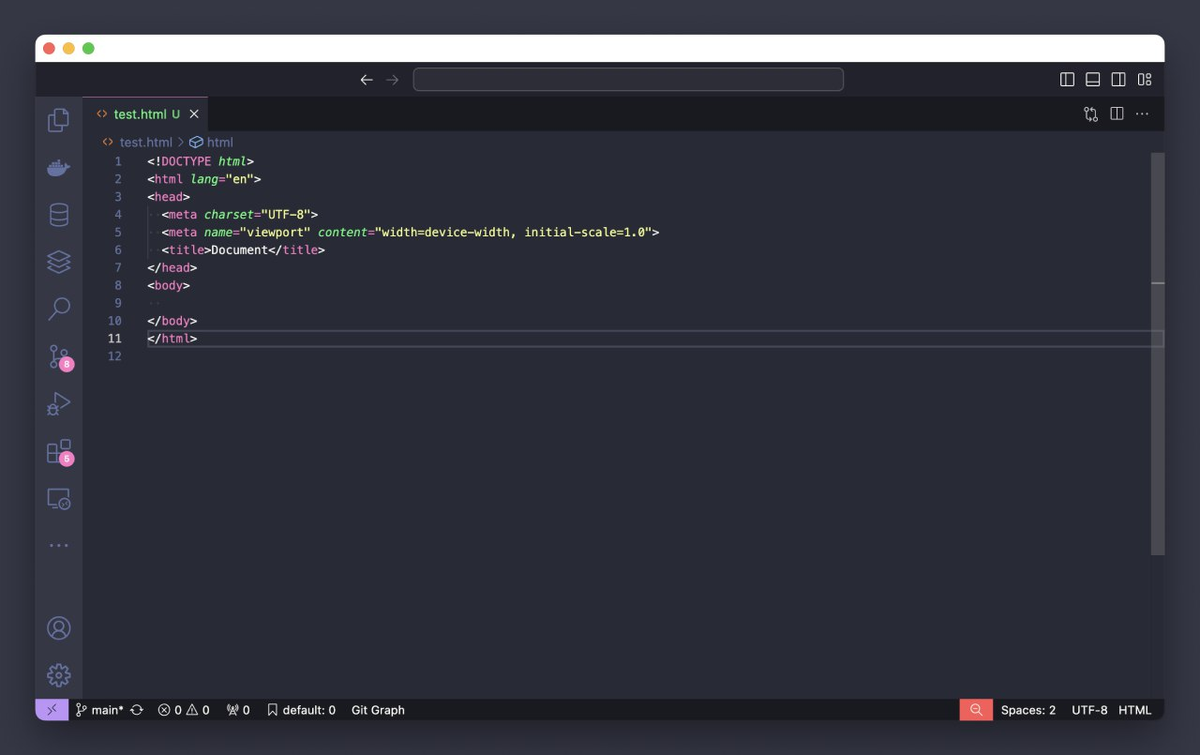Screen dimensions: 1200x755
Task: Open More Actions ellipsis in editor toolbar
Action: pyautogui.click(x=1142, y=114)
